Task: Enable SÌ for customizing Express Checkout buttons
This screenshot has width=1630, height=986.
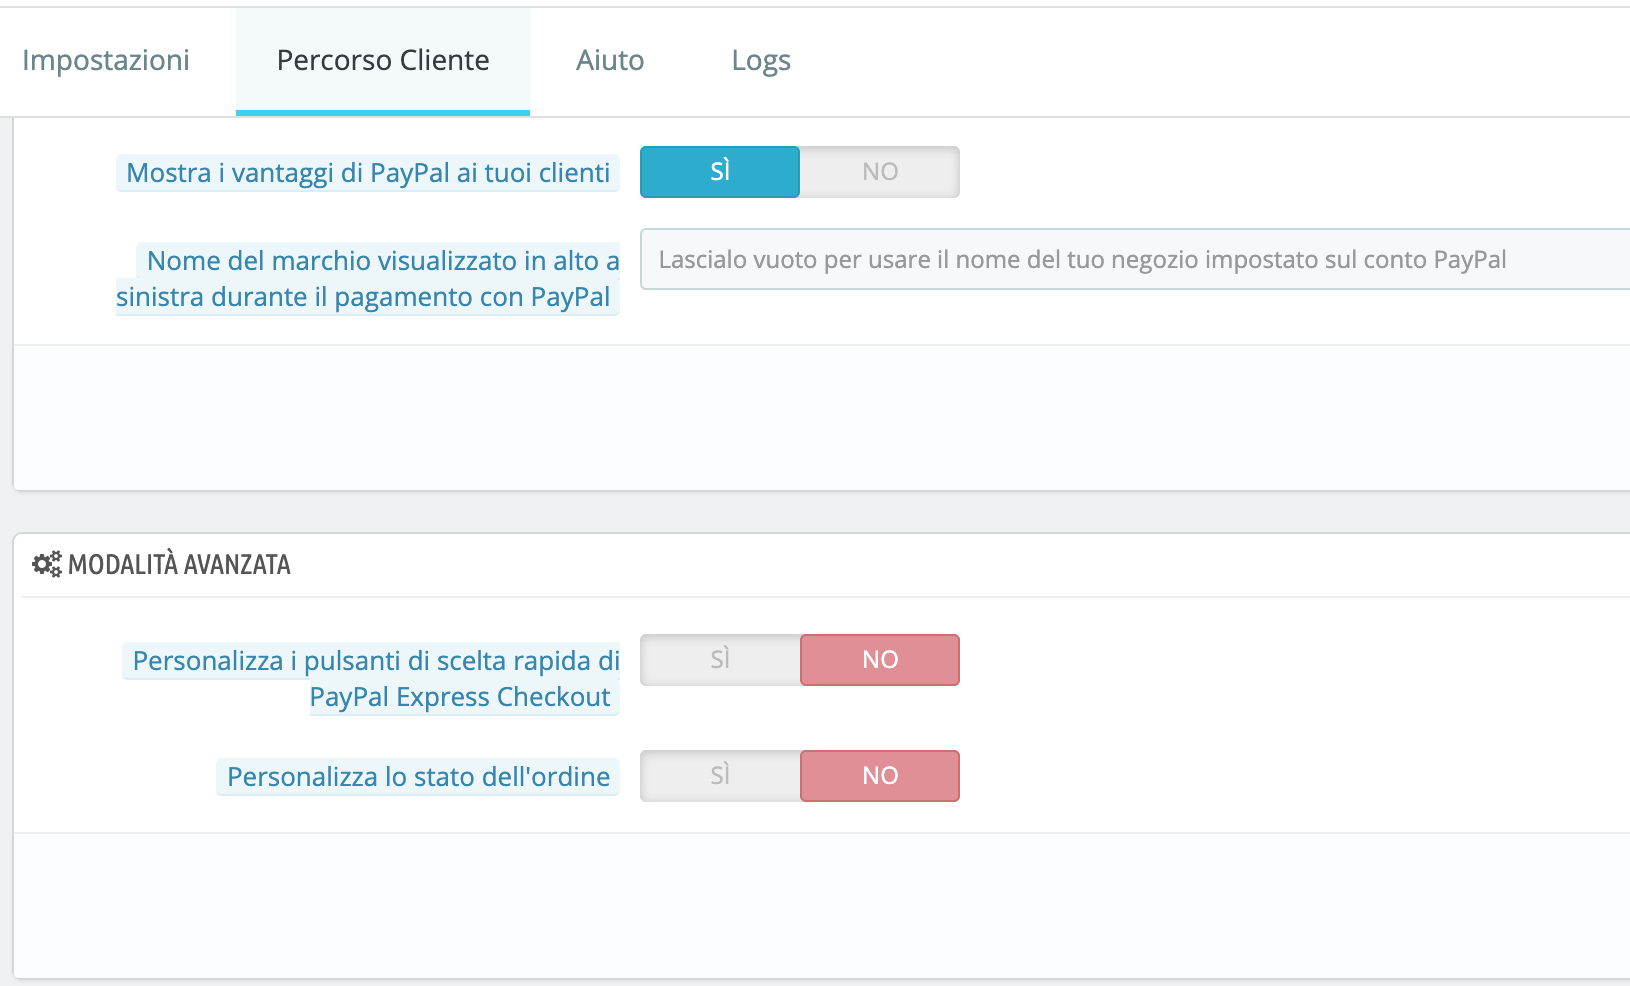Action: click(720, 660)
